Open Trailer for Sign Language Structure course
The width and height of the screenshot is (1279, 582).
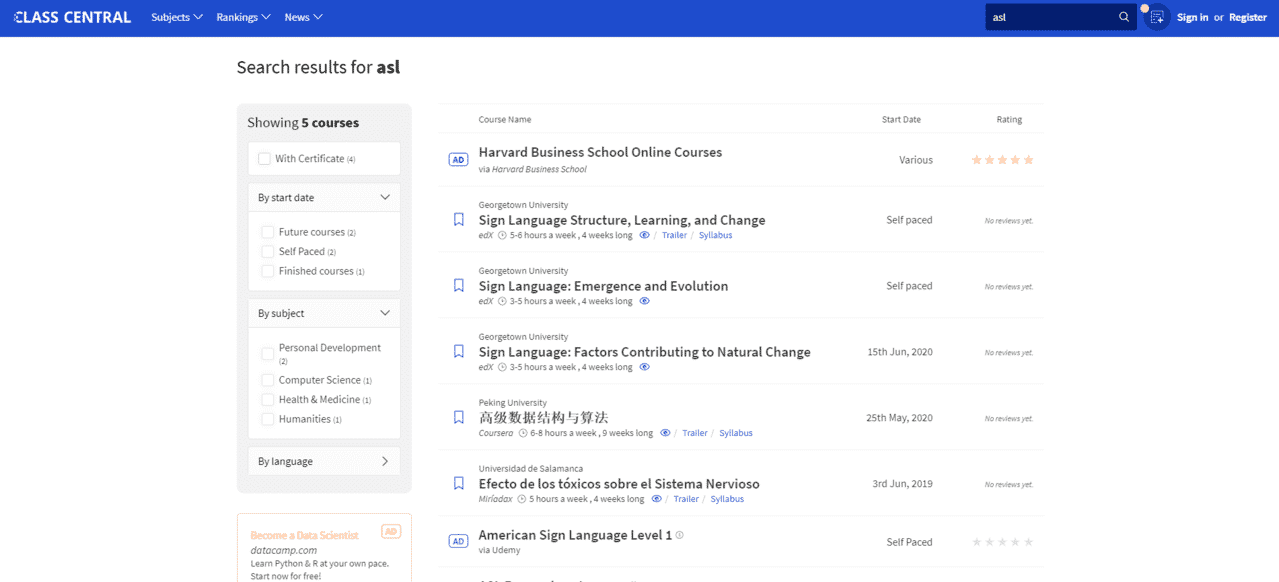(674, 235)
